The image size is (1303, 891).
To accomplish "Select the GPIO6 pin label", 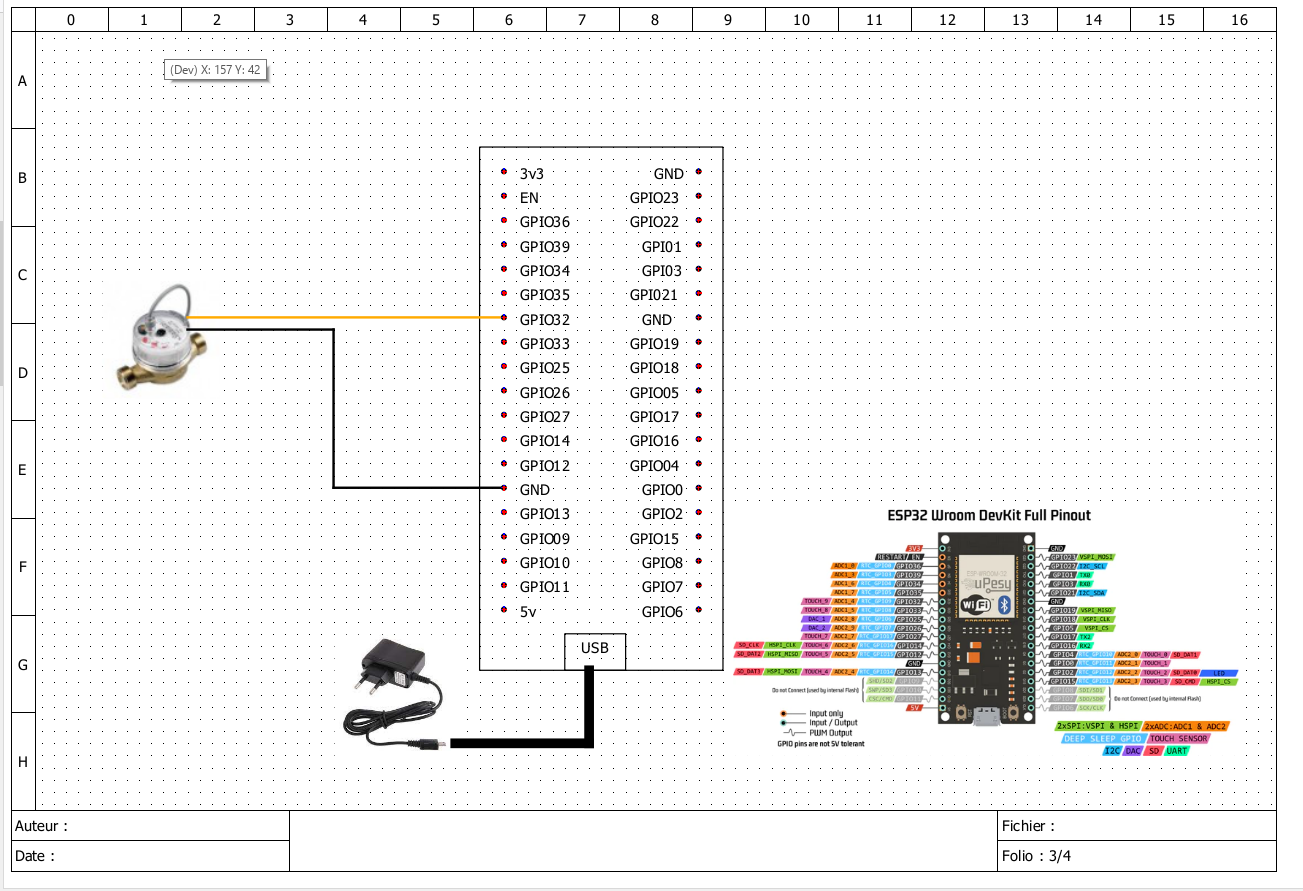I will (x=662, y=612).
